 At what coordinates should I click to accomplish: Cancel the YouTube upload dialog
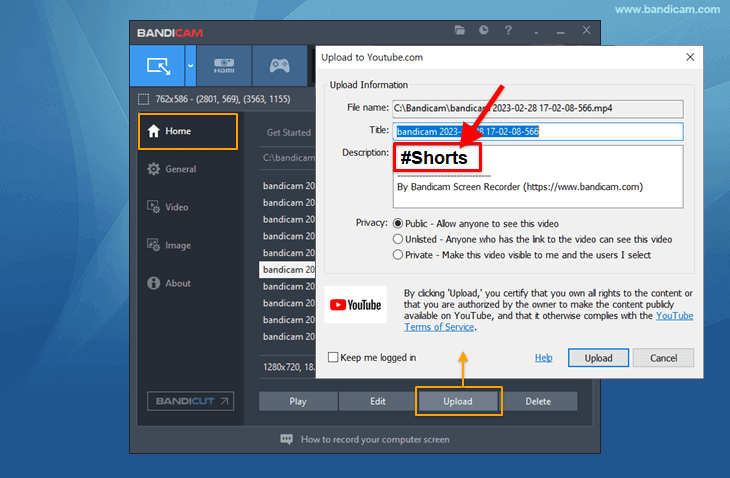coord(663,358)
